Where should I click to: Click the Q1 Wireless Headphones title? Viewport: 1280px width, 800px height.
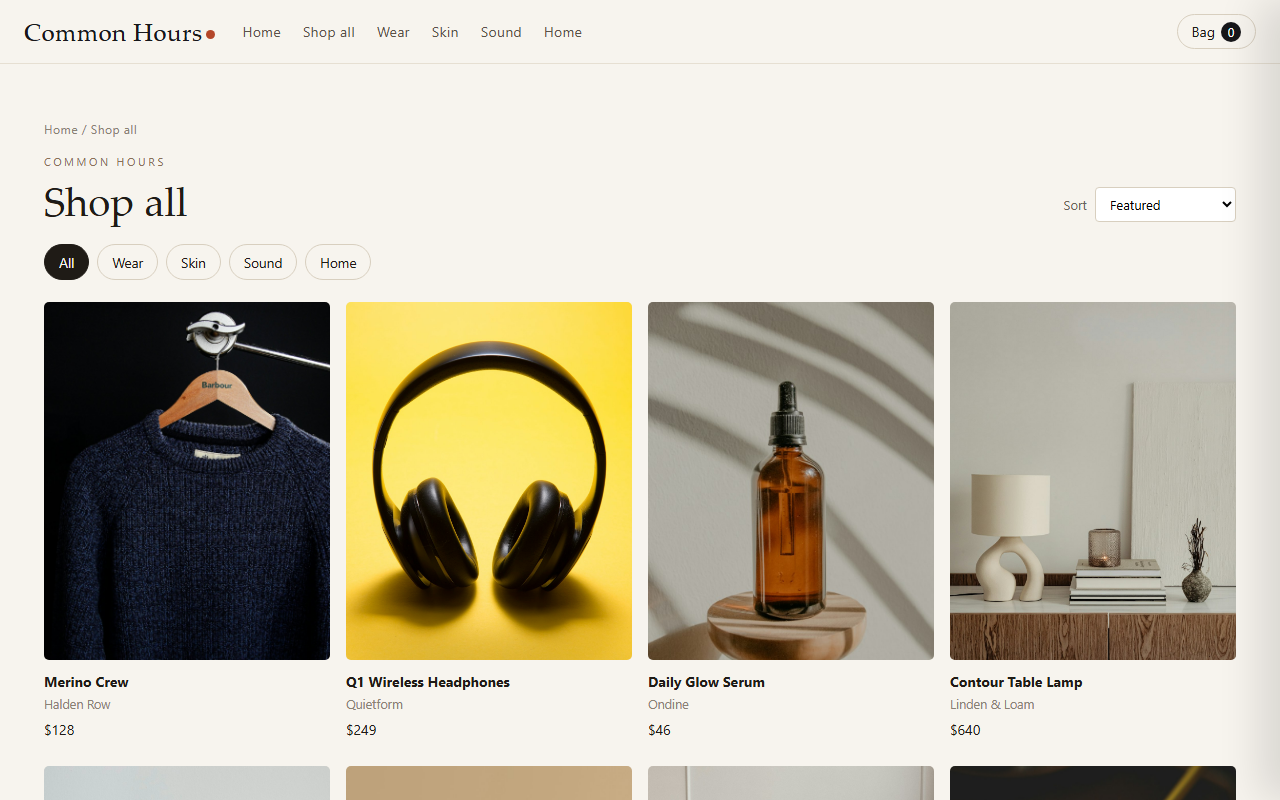(x=428, y=682)
